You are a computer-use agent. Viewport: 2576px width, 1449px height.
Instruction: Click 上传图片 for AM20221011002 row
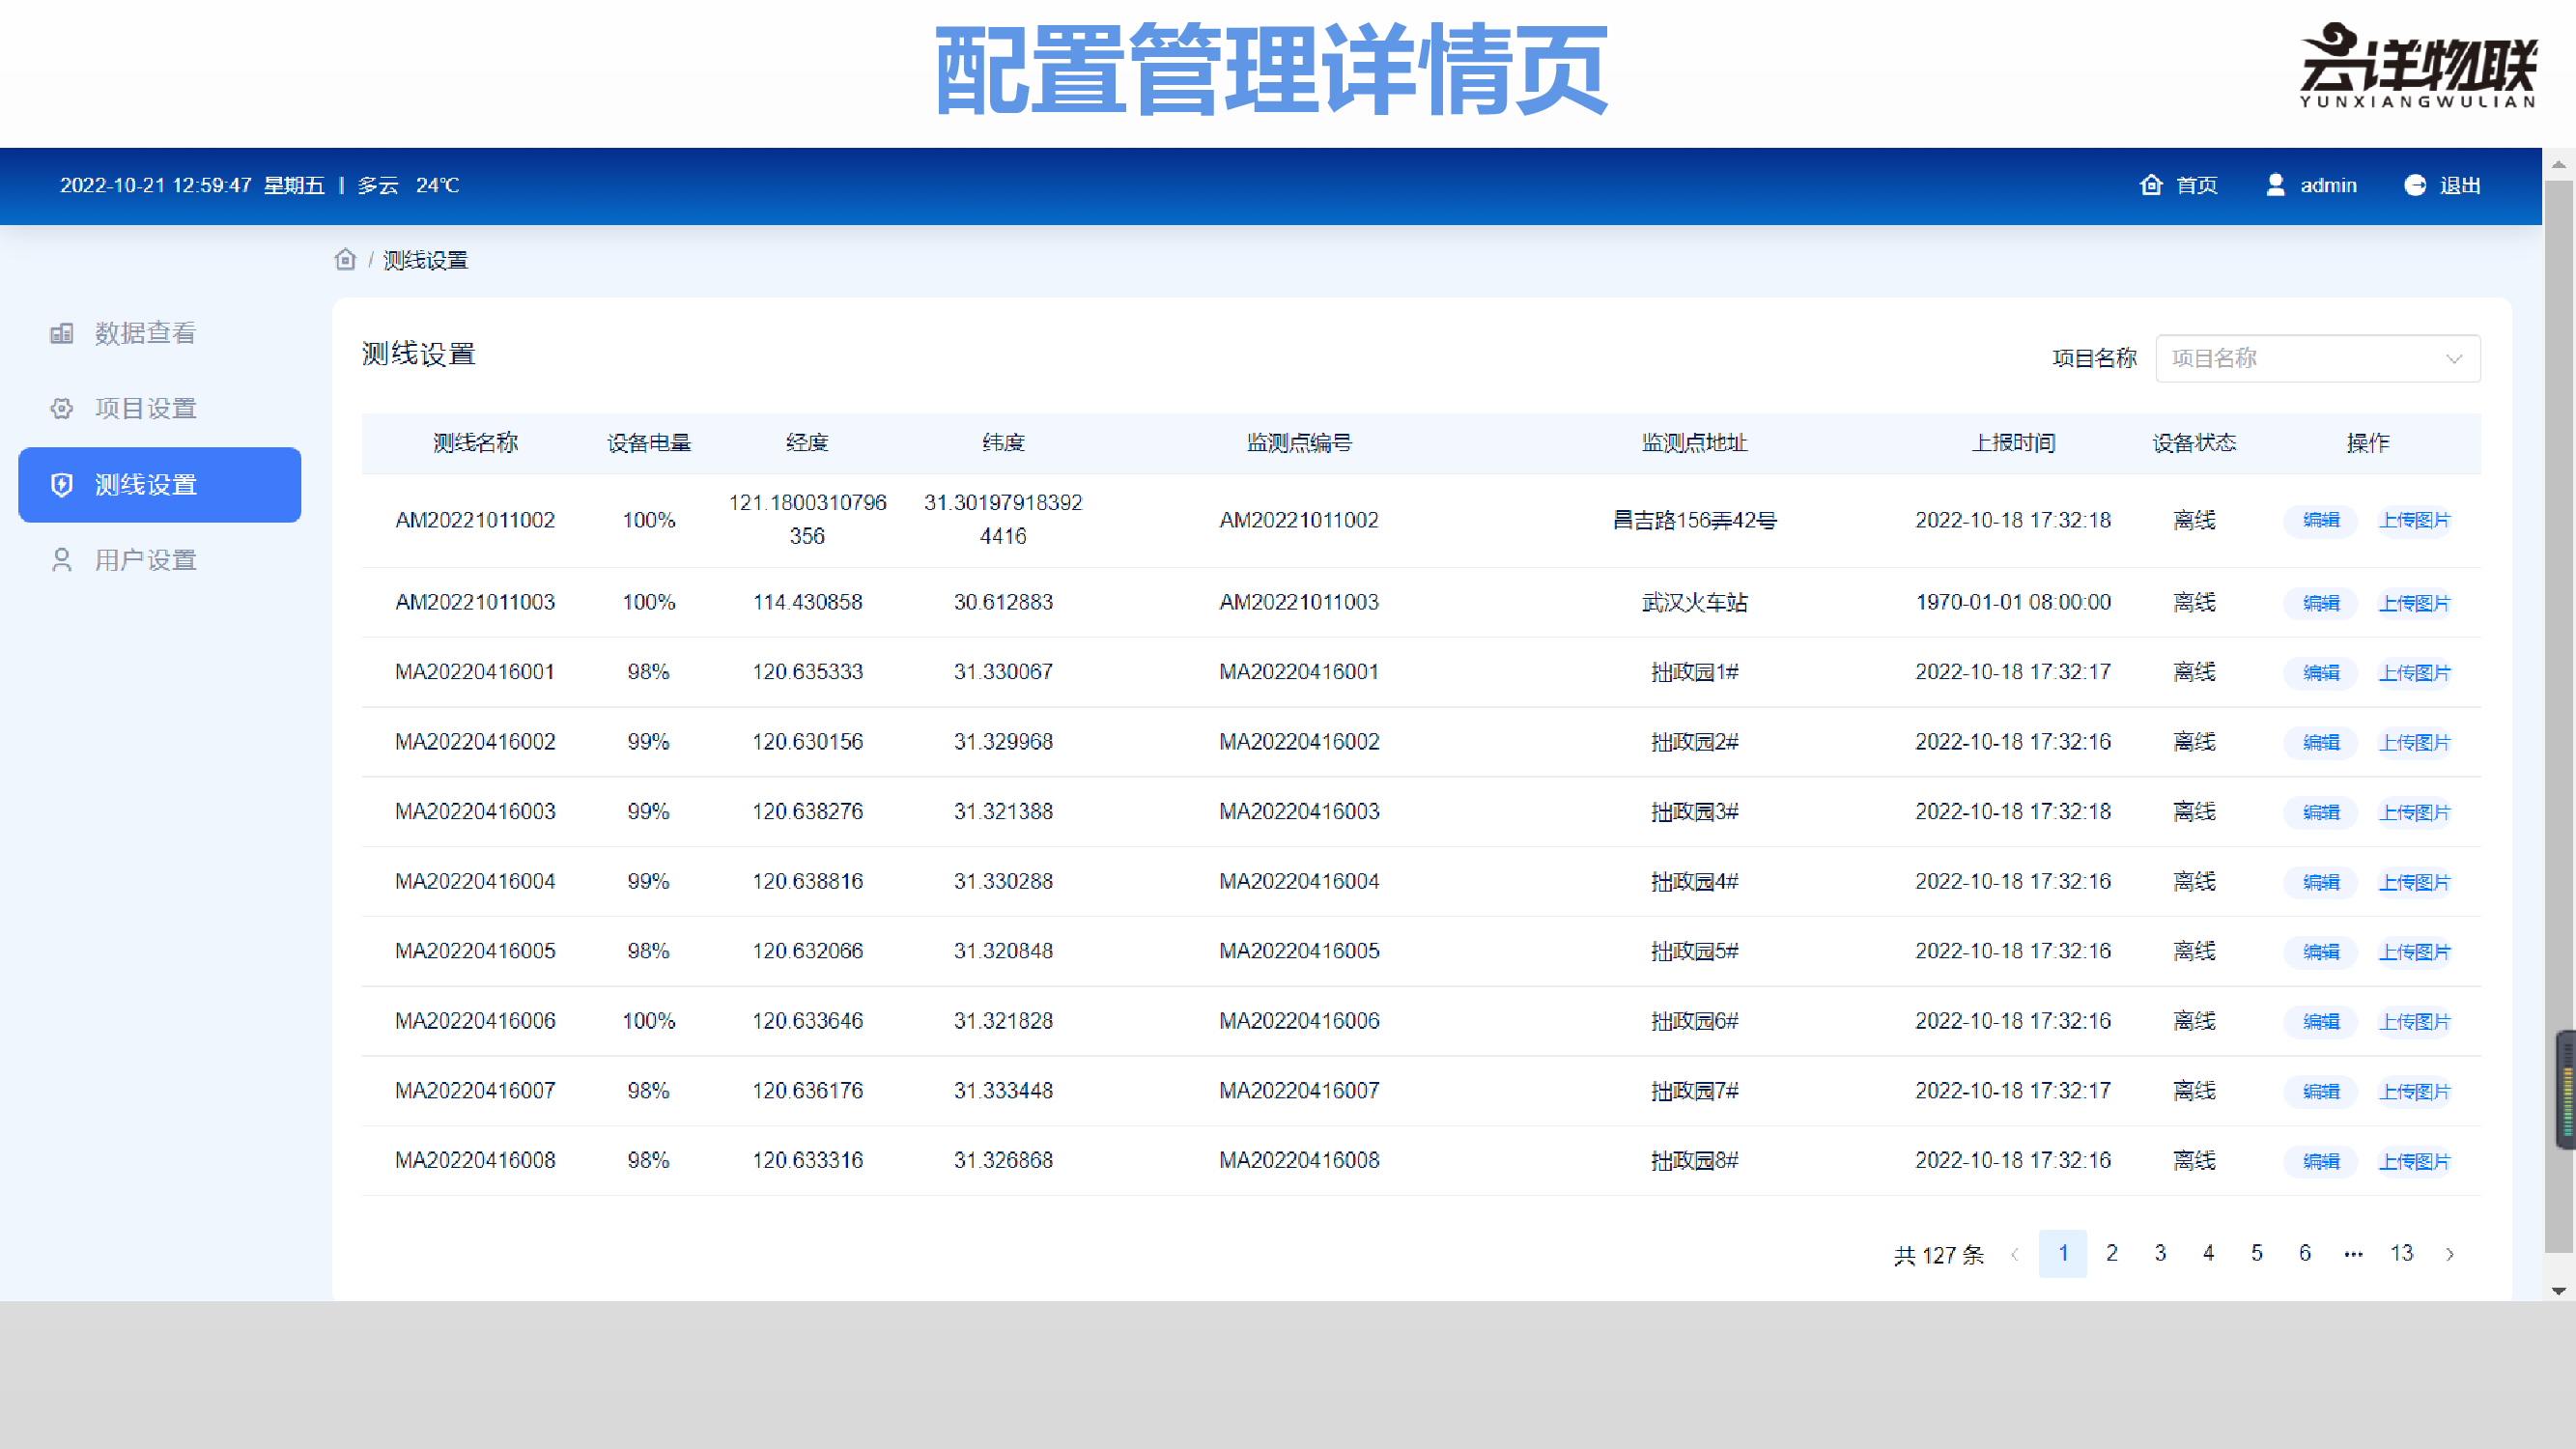[2414, 520]
